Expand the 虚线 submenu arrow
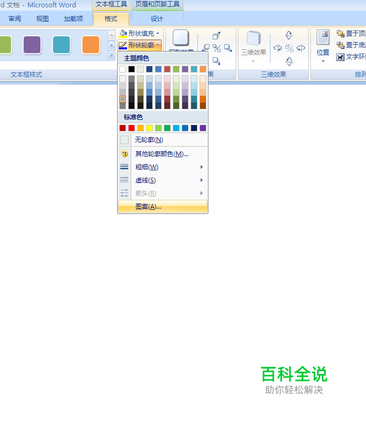Viewport: 366px width, 425px height. point(201,180)
